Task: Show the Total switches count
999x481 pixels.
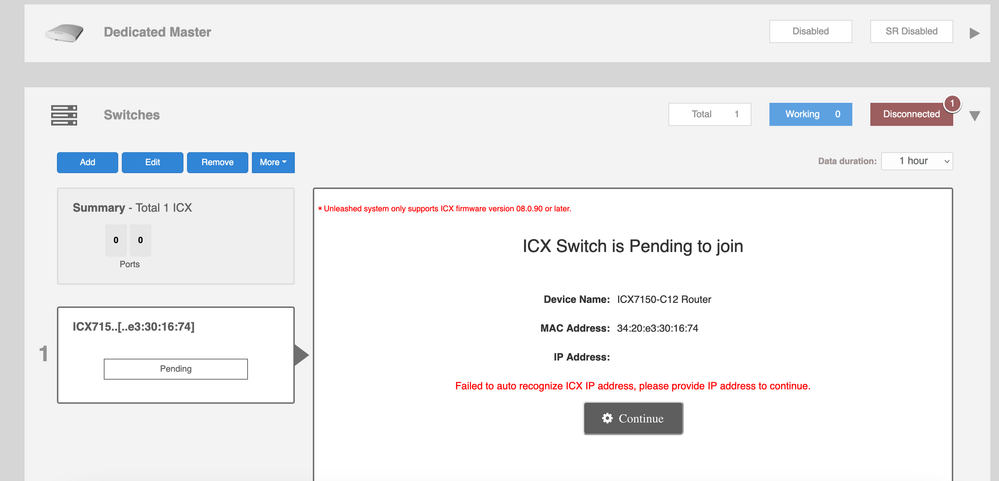Action: pyautogui.click(x=709, y=114)
